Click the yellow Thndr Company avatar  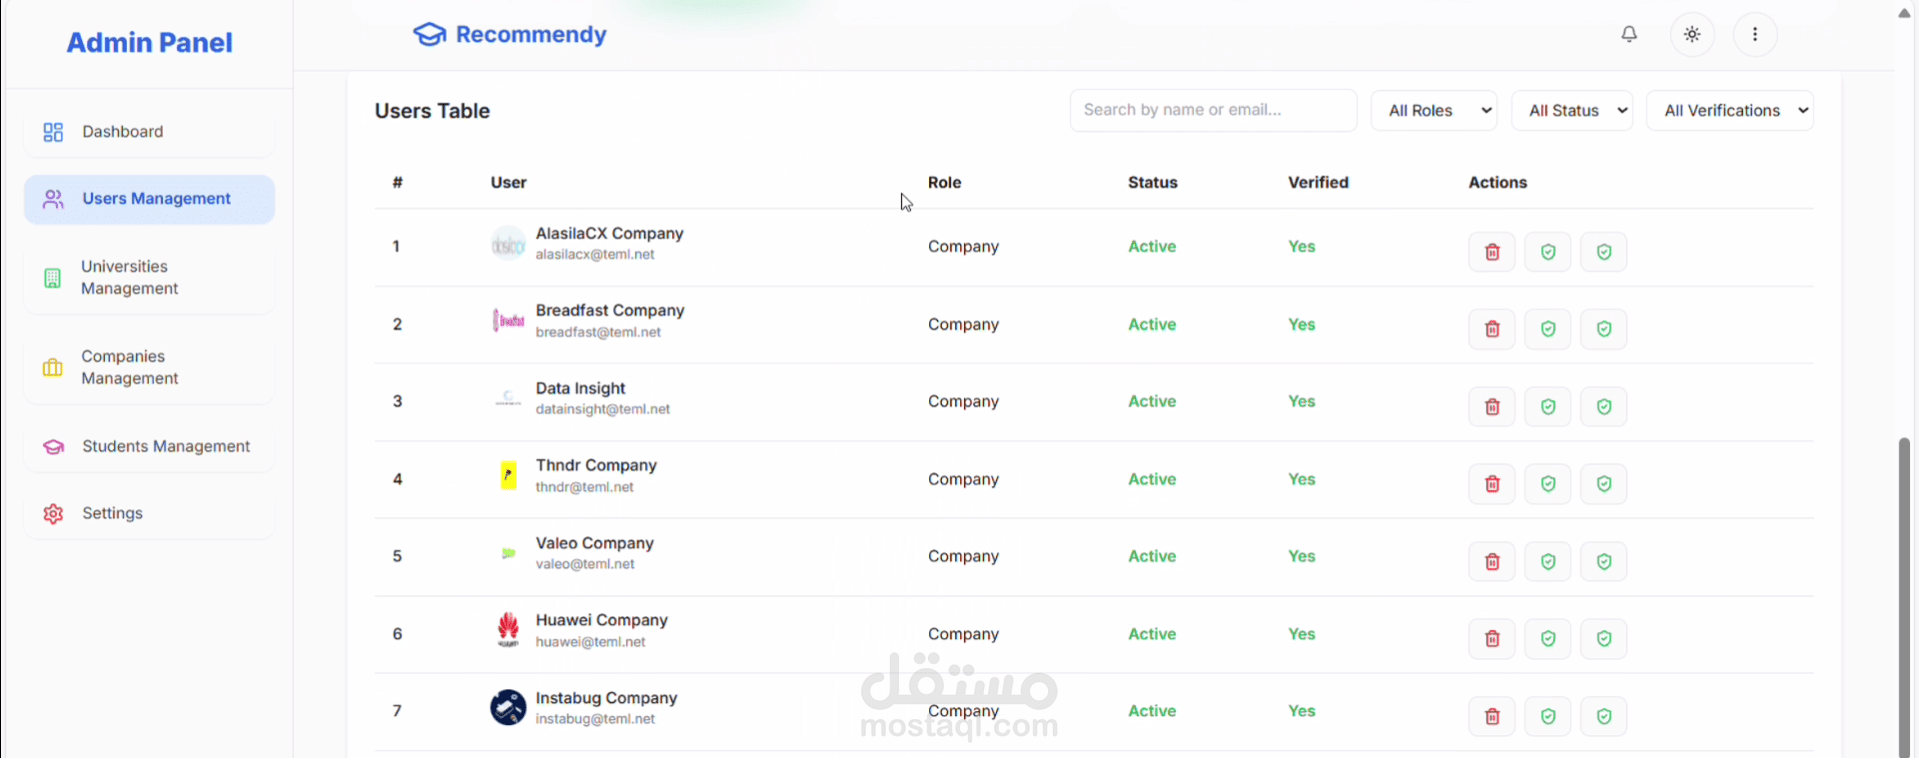(x=508, y=476)
